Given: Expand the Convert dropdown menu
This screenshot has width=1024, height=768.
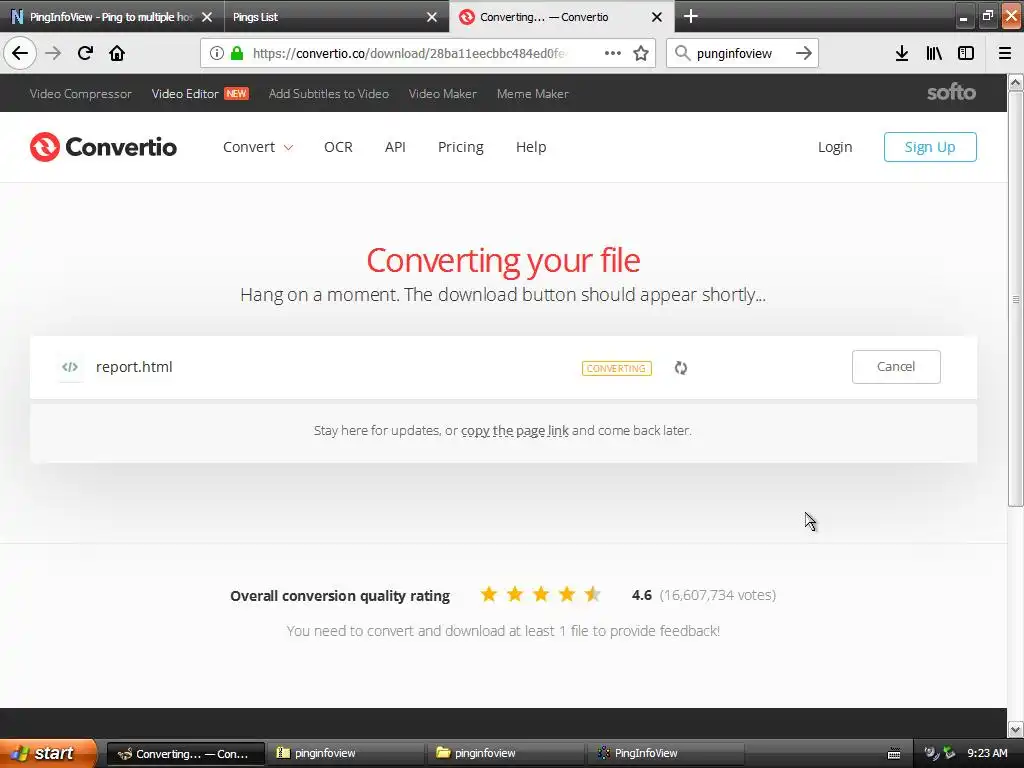Looking at the screenshot, I should pos(258,147).
